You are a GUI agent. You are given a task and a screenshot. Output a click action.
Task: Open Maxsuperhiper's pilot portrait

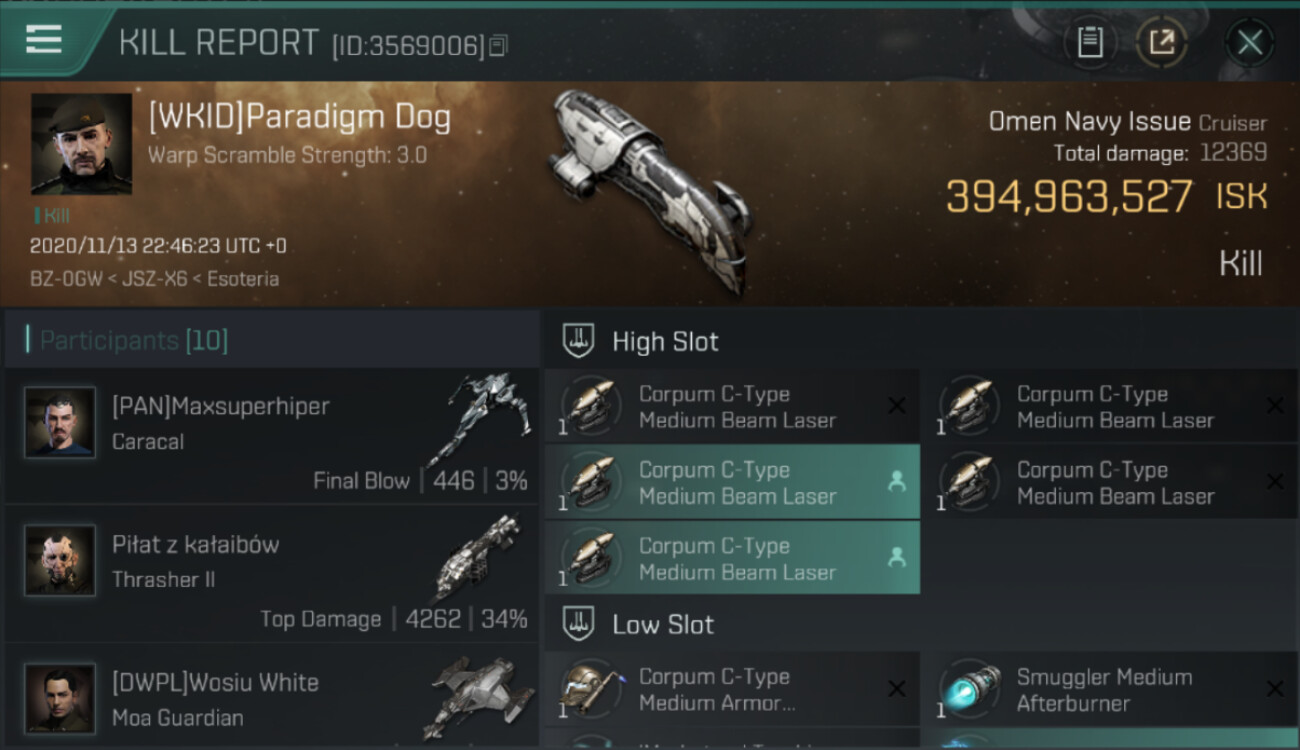[60, 422]
